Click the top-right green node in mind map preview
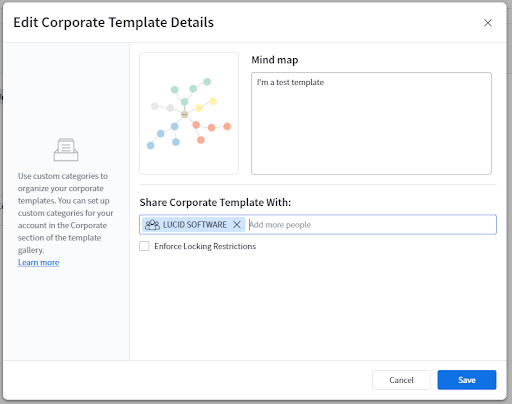This screenshot has width=512, height=404. click(x=207, y=82)
